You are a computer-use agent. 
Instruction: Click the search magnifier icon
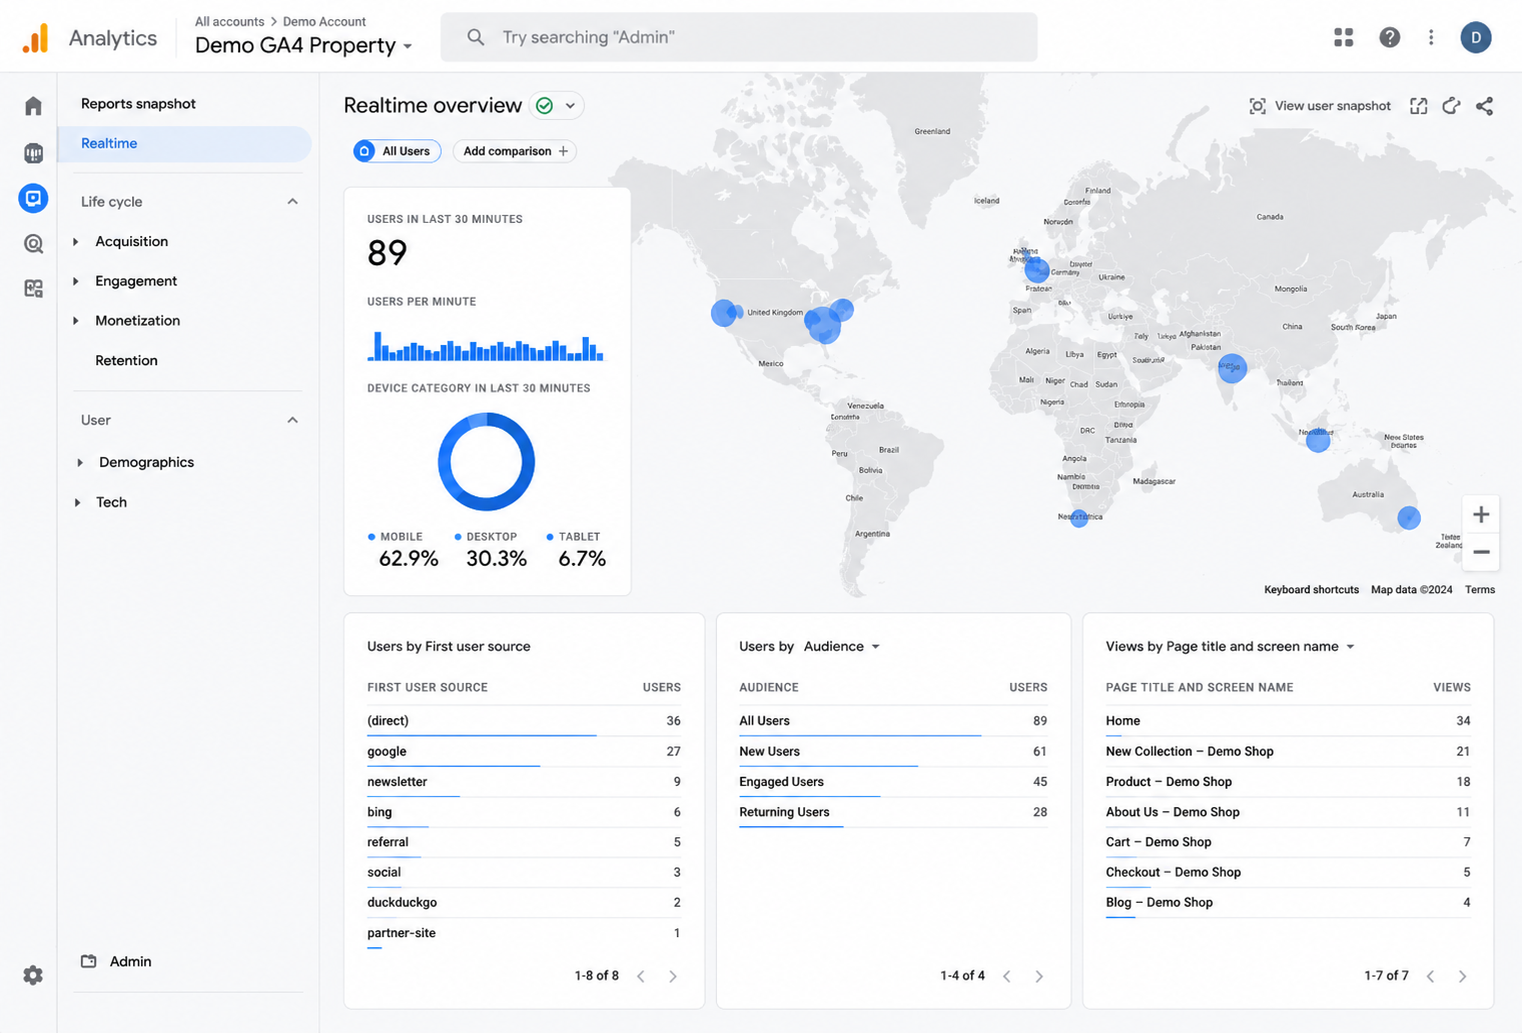click(475, 37)
